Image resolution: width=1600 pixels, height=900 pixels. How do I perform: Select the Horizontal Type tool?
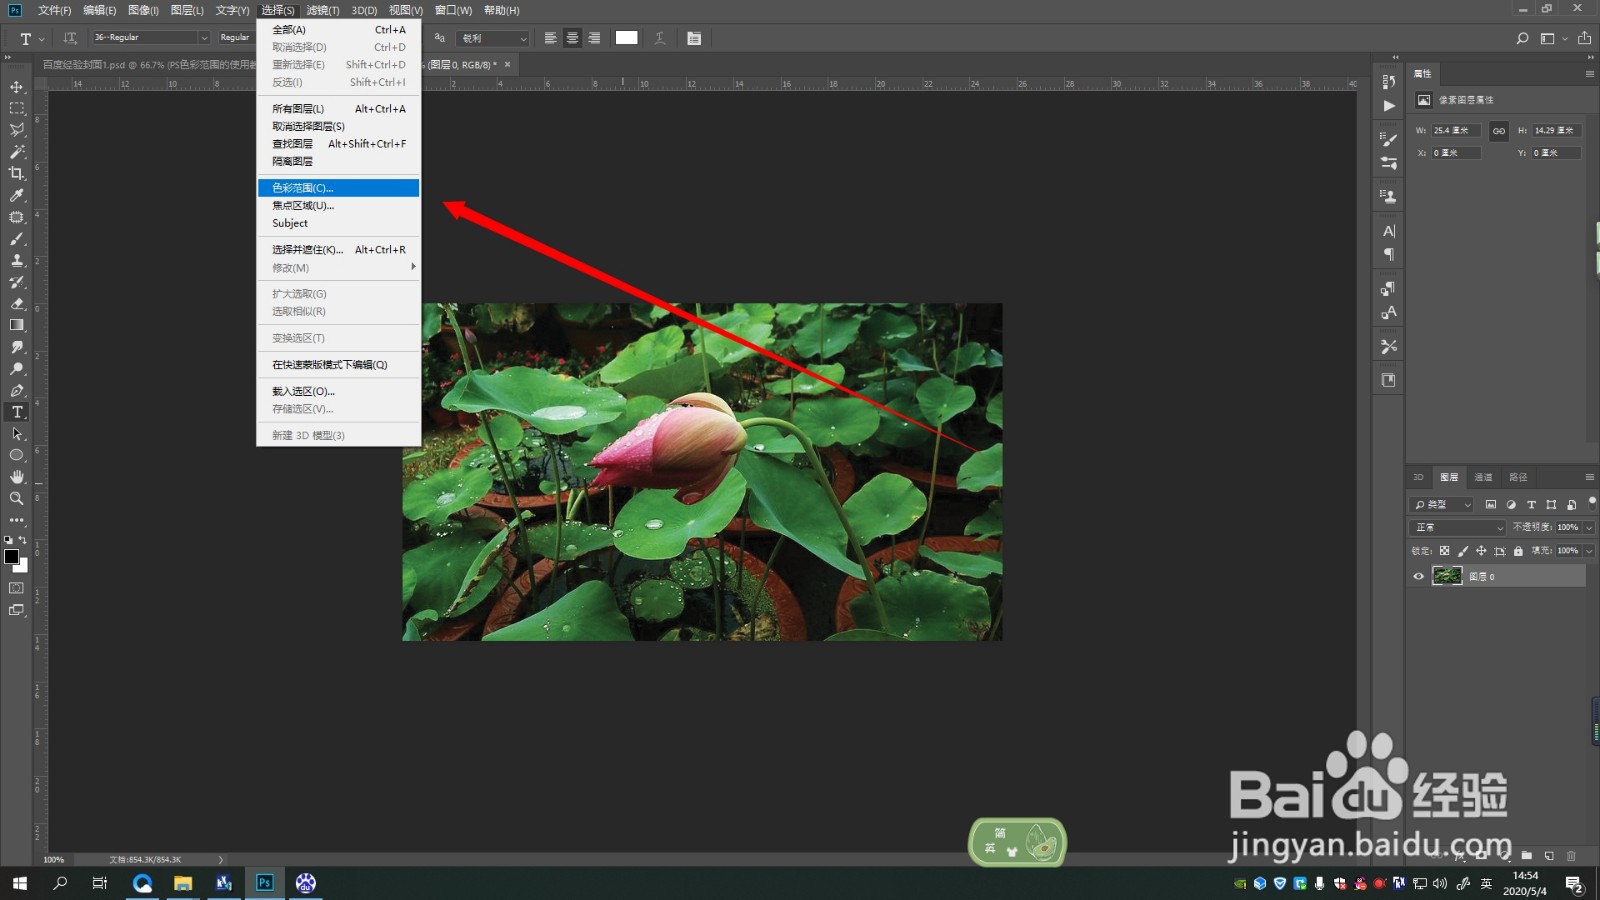tap(17, 412)
